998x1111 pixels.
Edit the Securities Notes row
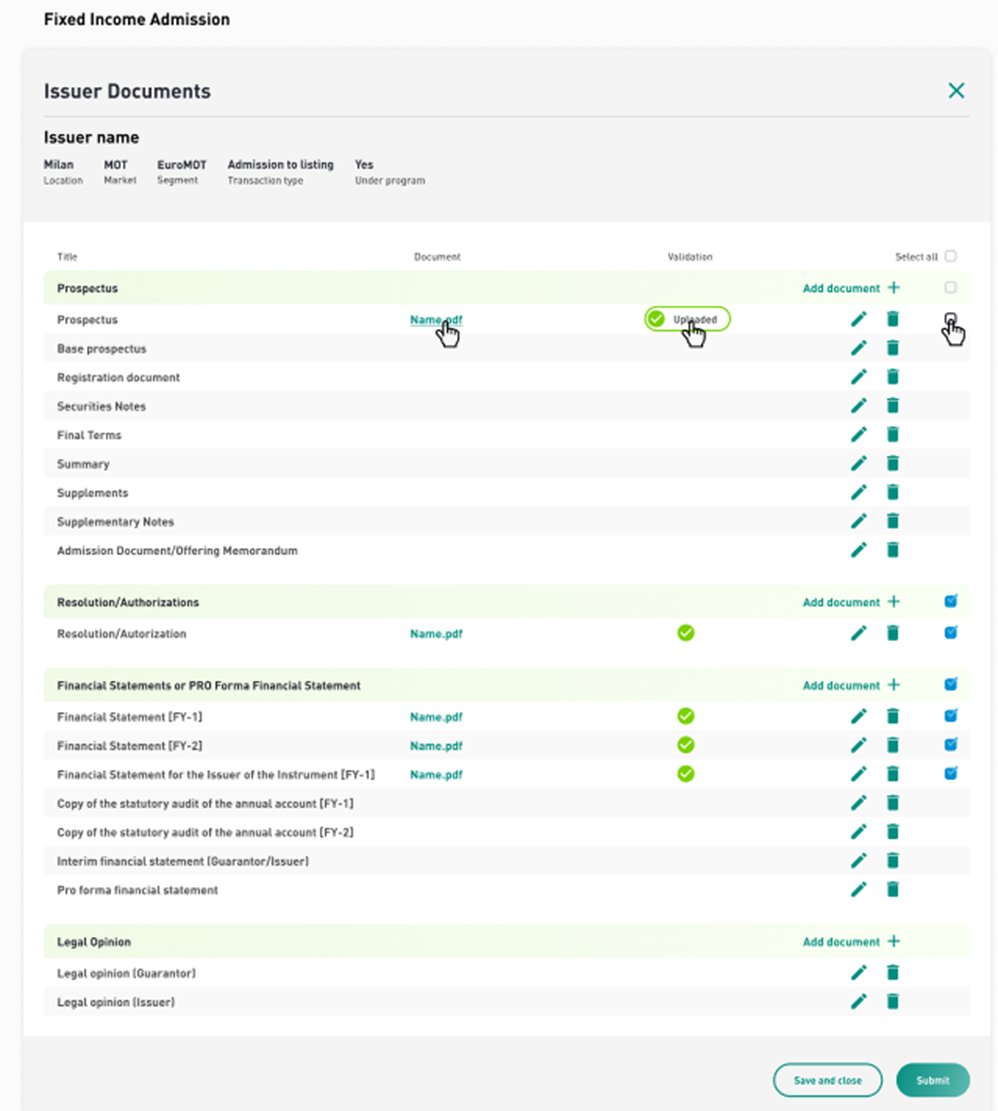pos(858,406)
